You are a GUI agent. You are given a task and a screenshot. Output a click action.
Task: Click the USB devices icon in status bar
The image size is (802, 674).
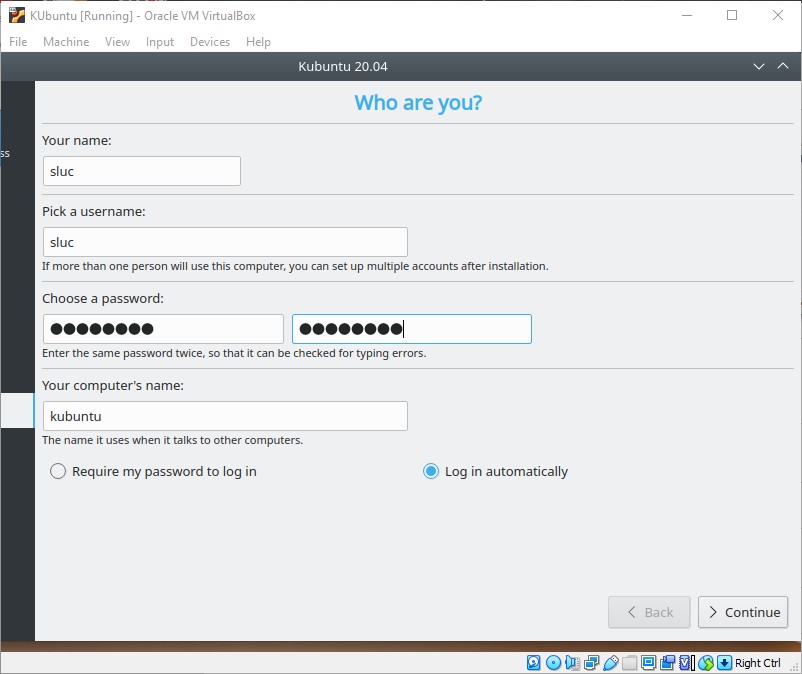611,663
